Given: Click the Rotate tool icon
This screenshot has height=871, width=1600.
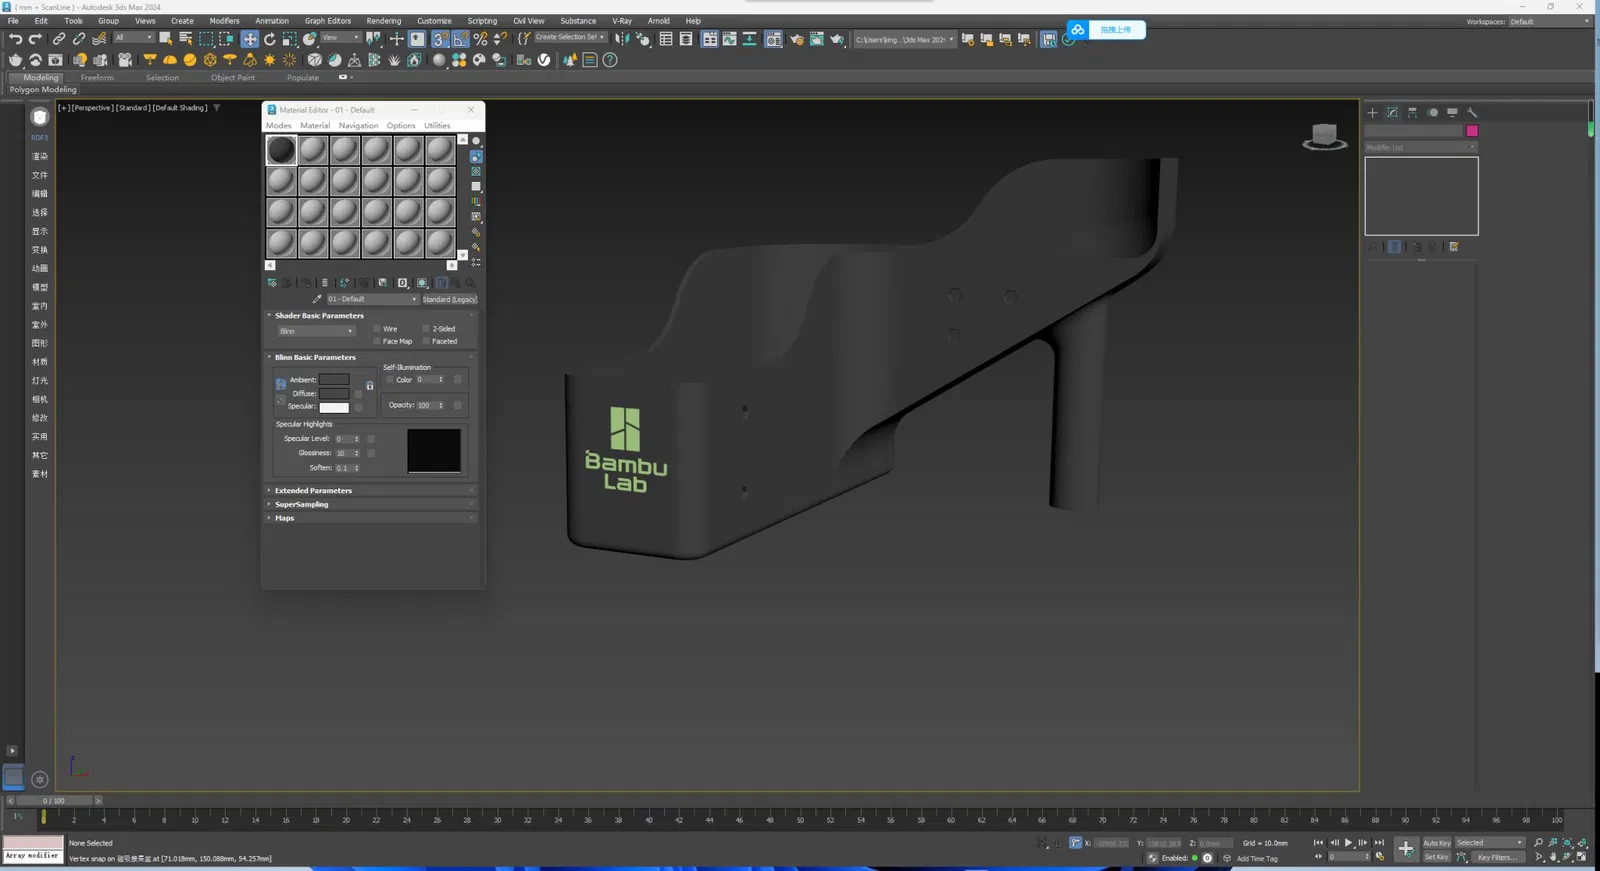Looking at the screenshot, I should pyautogui.click(x=269, y=39).
